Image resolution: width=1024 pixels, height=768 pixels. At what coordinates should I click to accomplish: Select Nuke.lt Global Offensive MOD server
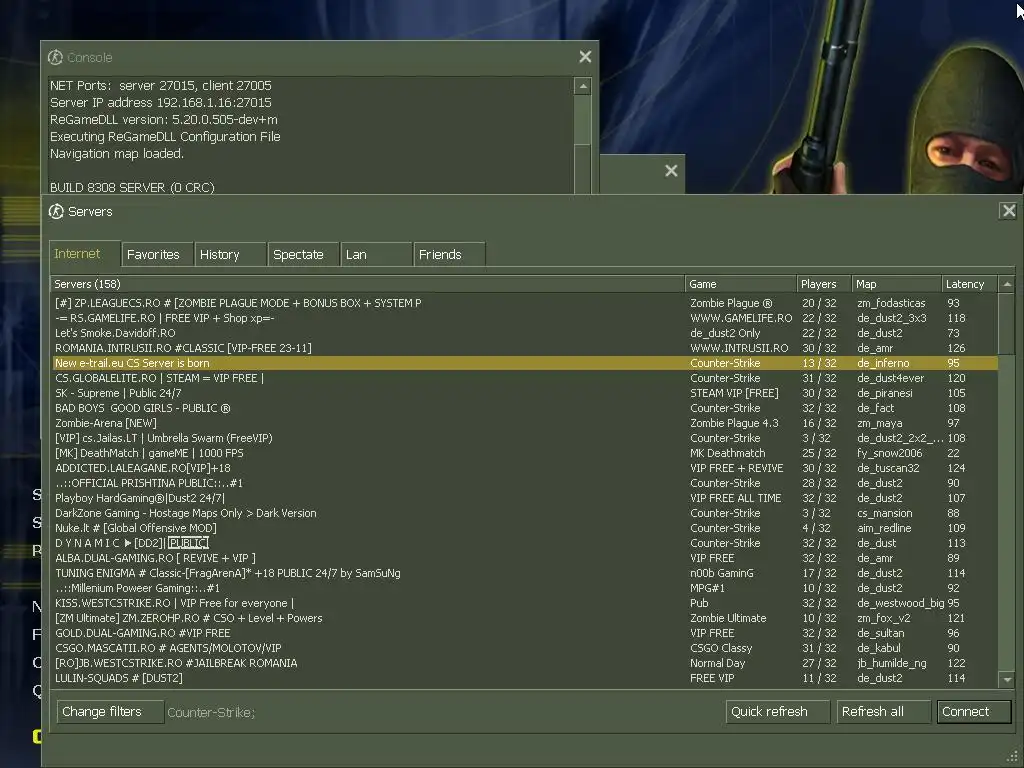[x=525, y=528]
